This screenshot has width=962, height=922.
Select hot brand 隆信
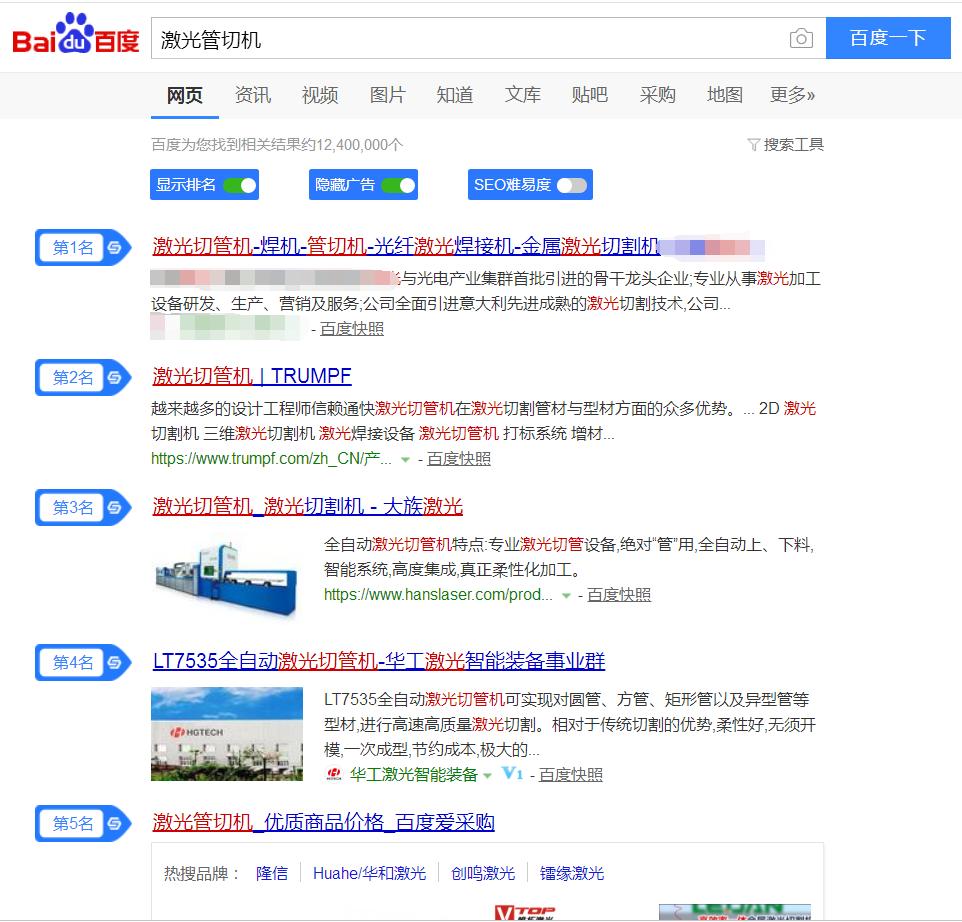click(x=272, y=874)
